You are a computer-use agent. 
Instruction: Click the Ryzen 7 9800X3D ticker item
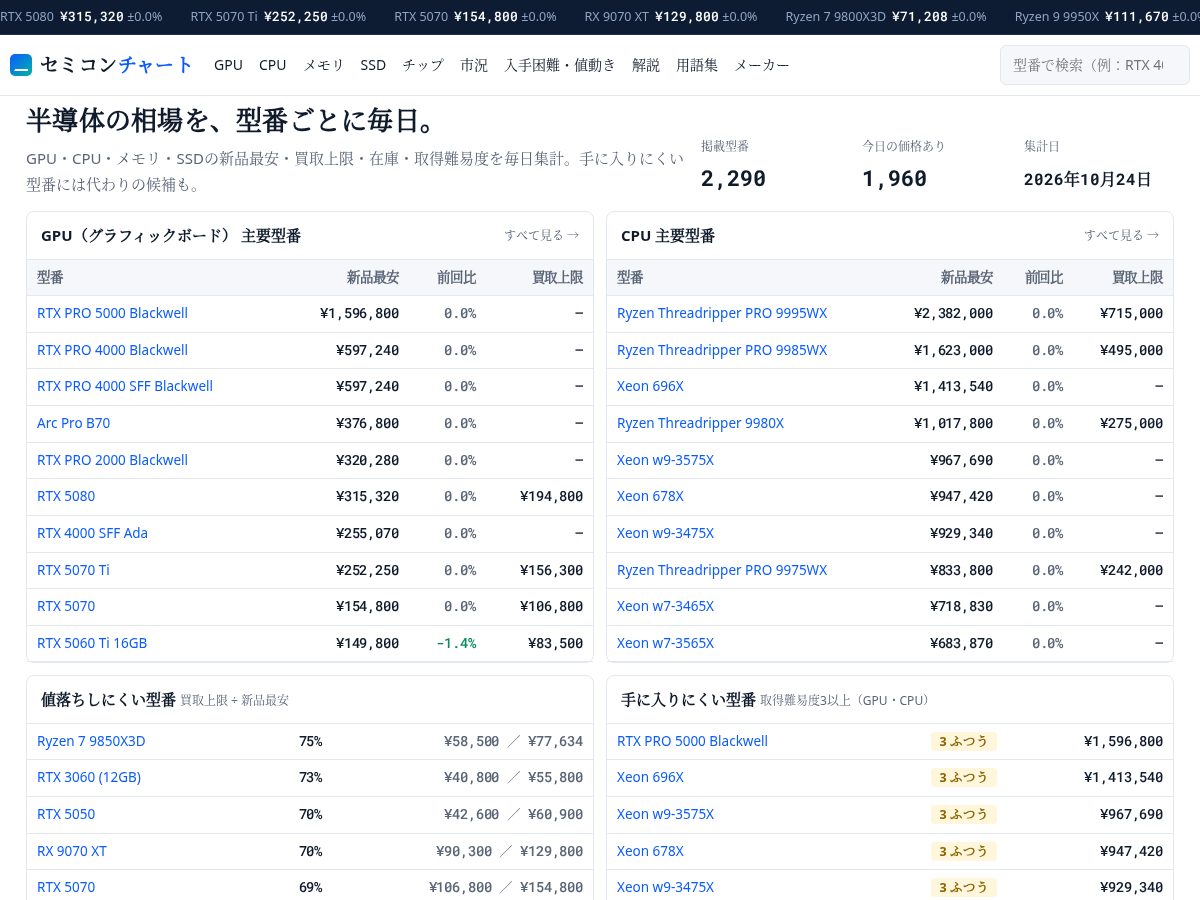[x=886, y=17]
